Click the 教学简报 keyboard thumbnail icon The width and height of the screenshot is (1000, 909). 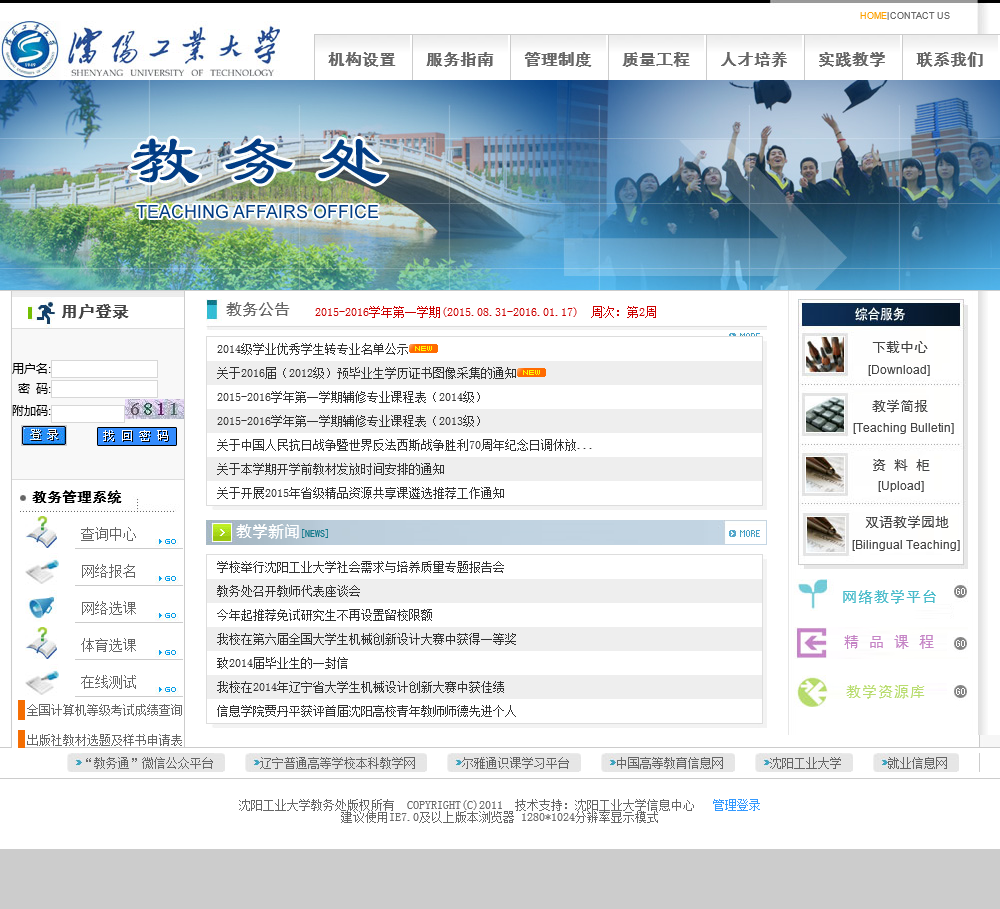tap(825, 415)
